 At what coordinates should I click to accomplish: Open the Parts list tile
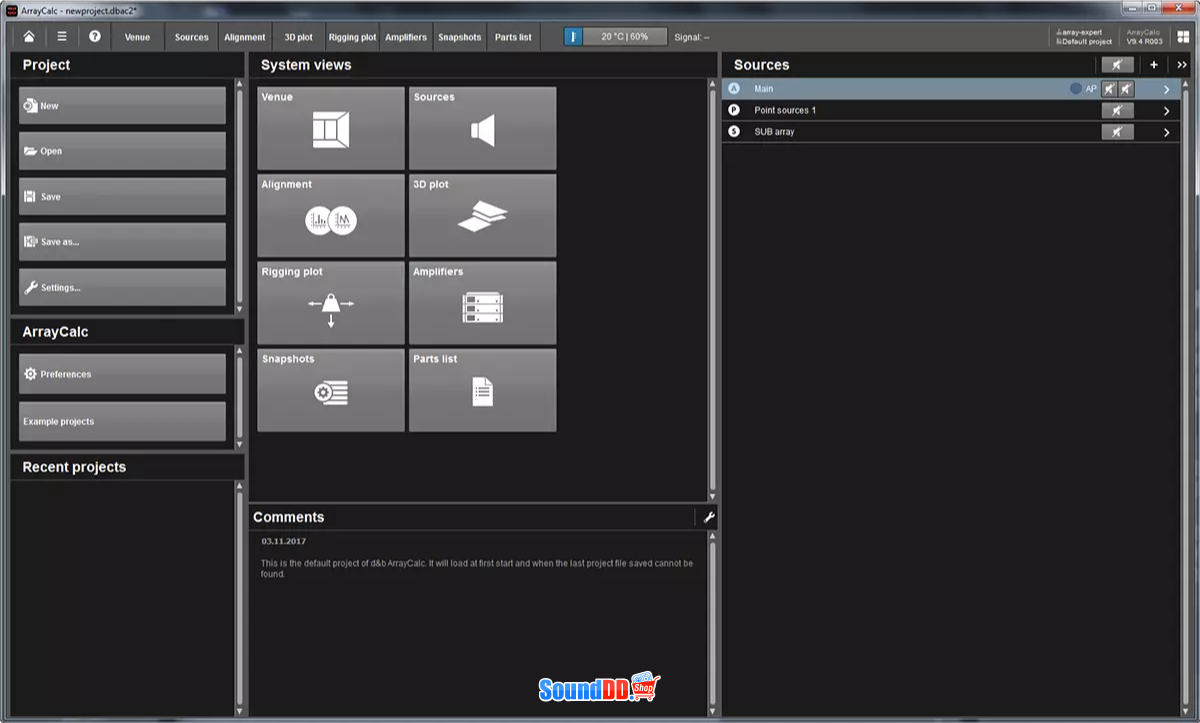point(483,390)
